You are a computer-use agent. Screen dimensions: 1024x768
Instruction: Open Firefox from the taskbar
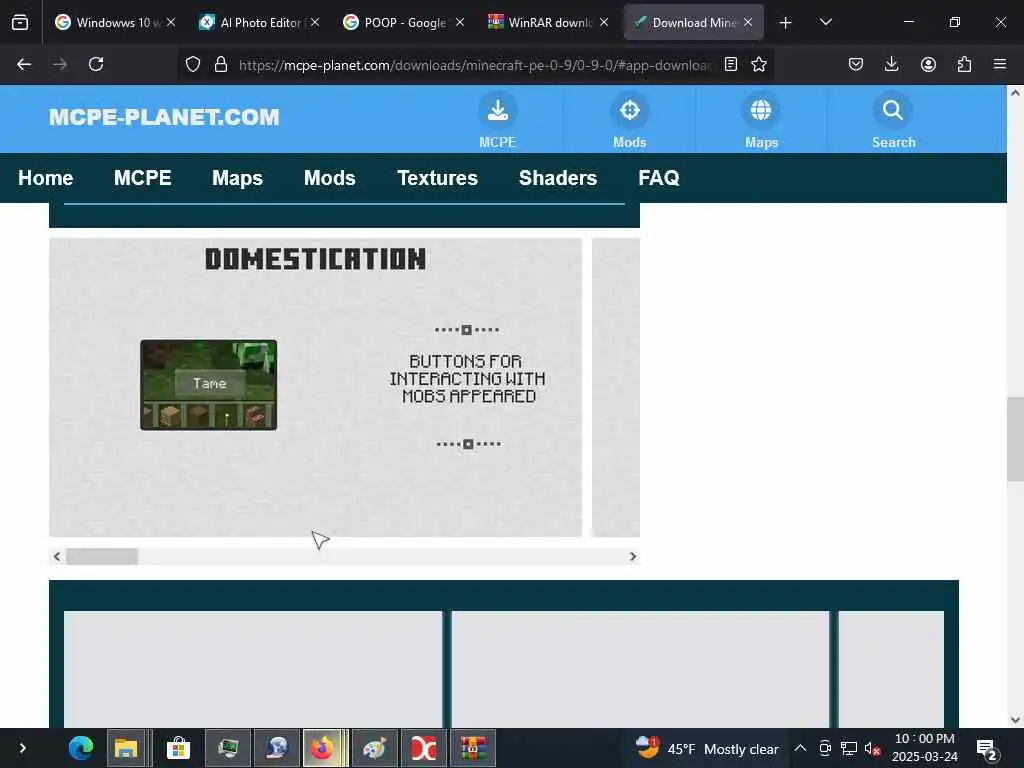click(322, 748)
